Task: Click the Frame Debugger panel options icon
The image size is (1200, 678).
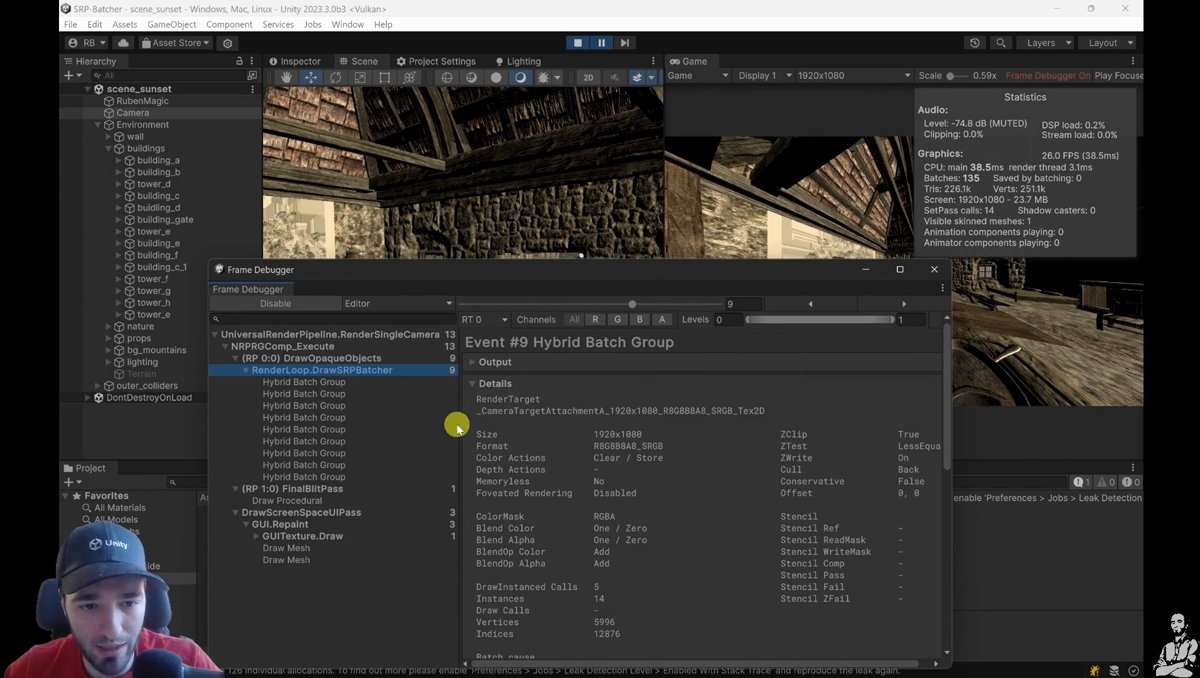Action: (941, 288)
